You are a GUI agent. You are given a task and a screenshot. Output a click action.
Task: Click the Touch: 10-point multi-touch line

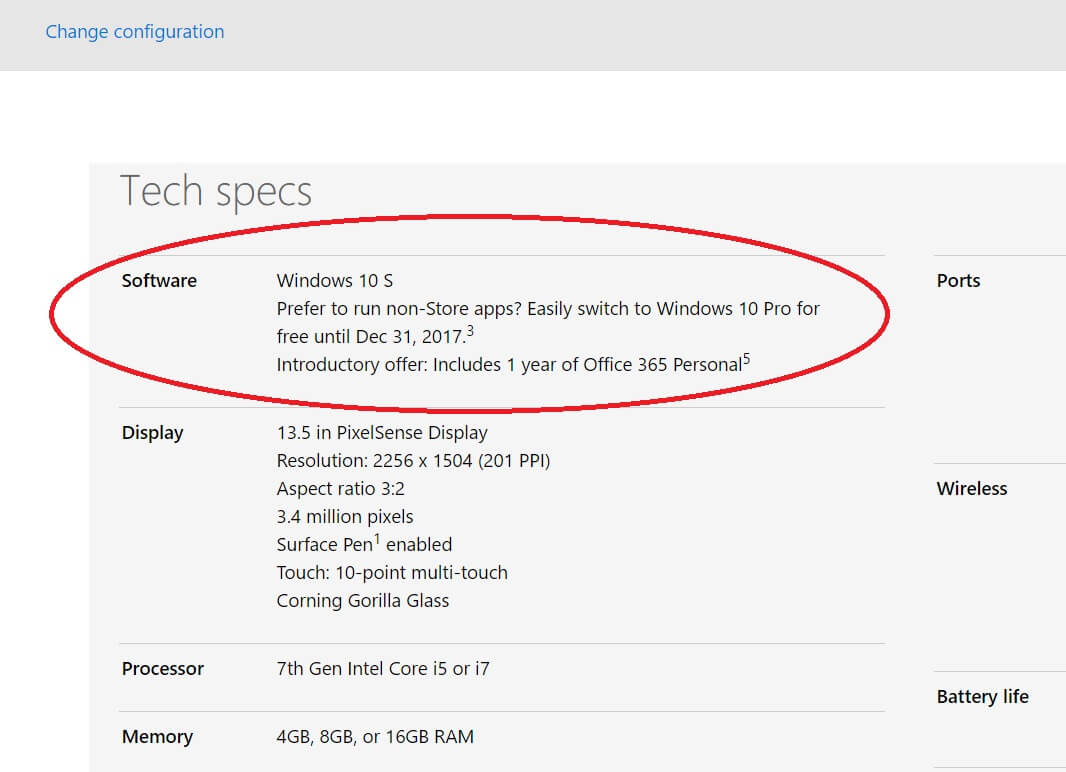pos(392,573)
